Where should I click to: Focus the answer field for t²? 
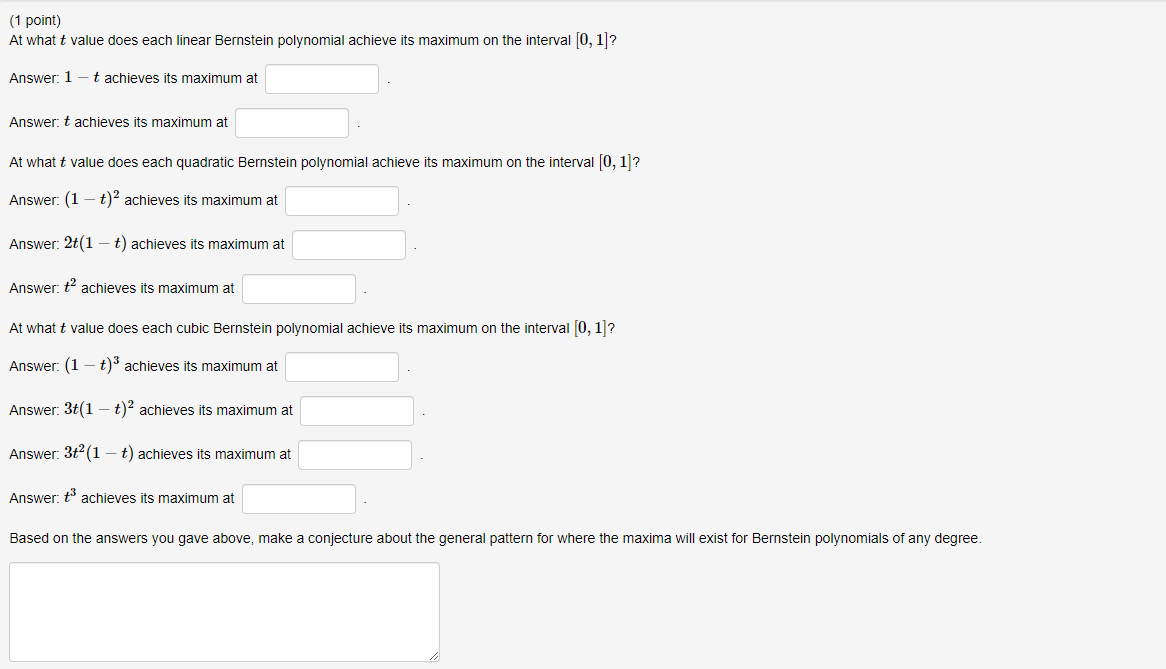point(298,288)
